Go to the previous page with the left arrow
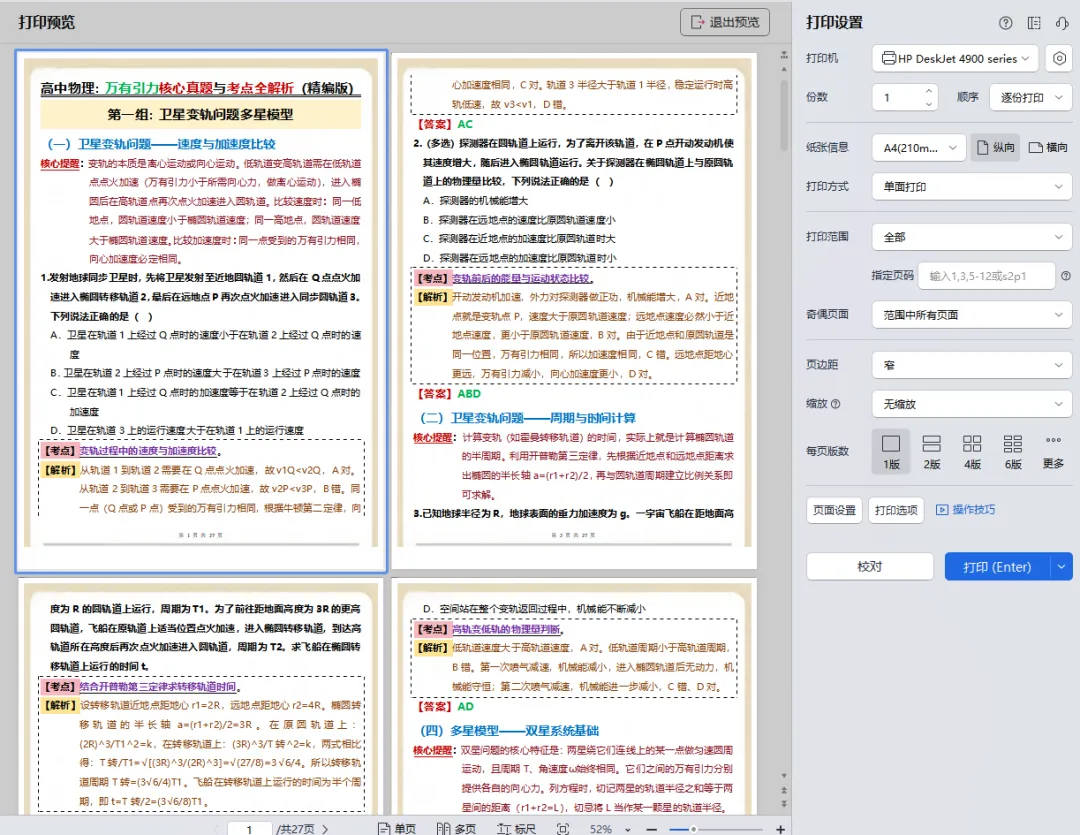Viewport: 1080px width, 835px height. coord(216,829)
